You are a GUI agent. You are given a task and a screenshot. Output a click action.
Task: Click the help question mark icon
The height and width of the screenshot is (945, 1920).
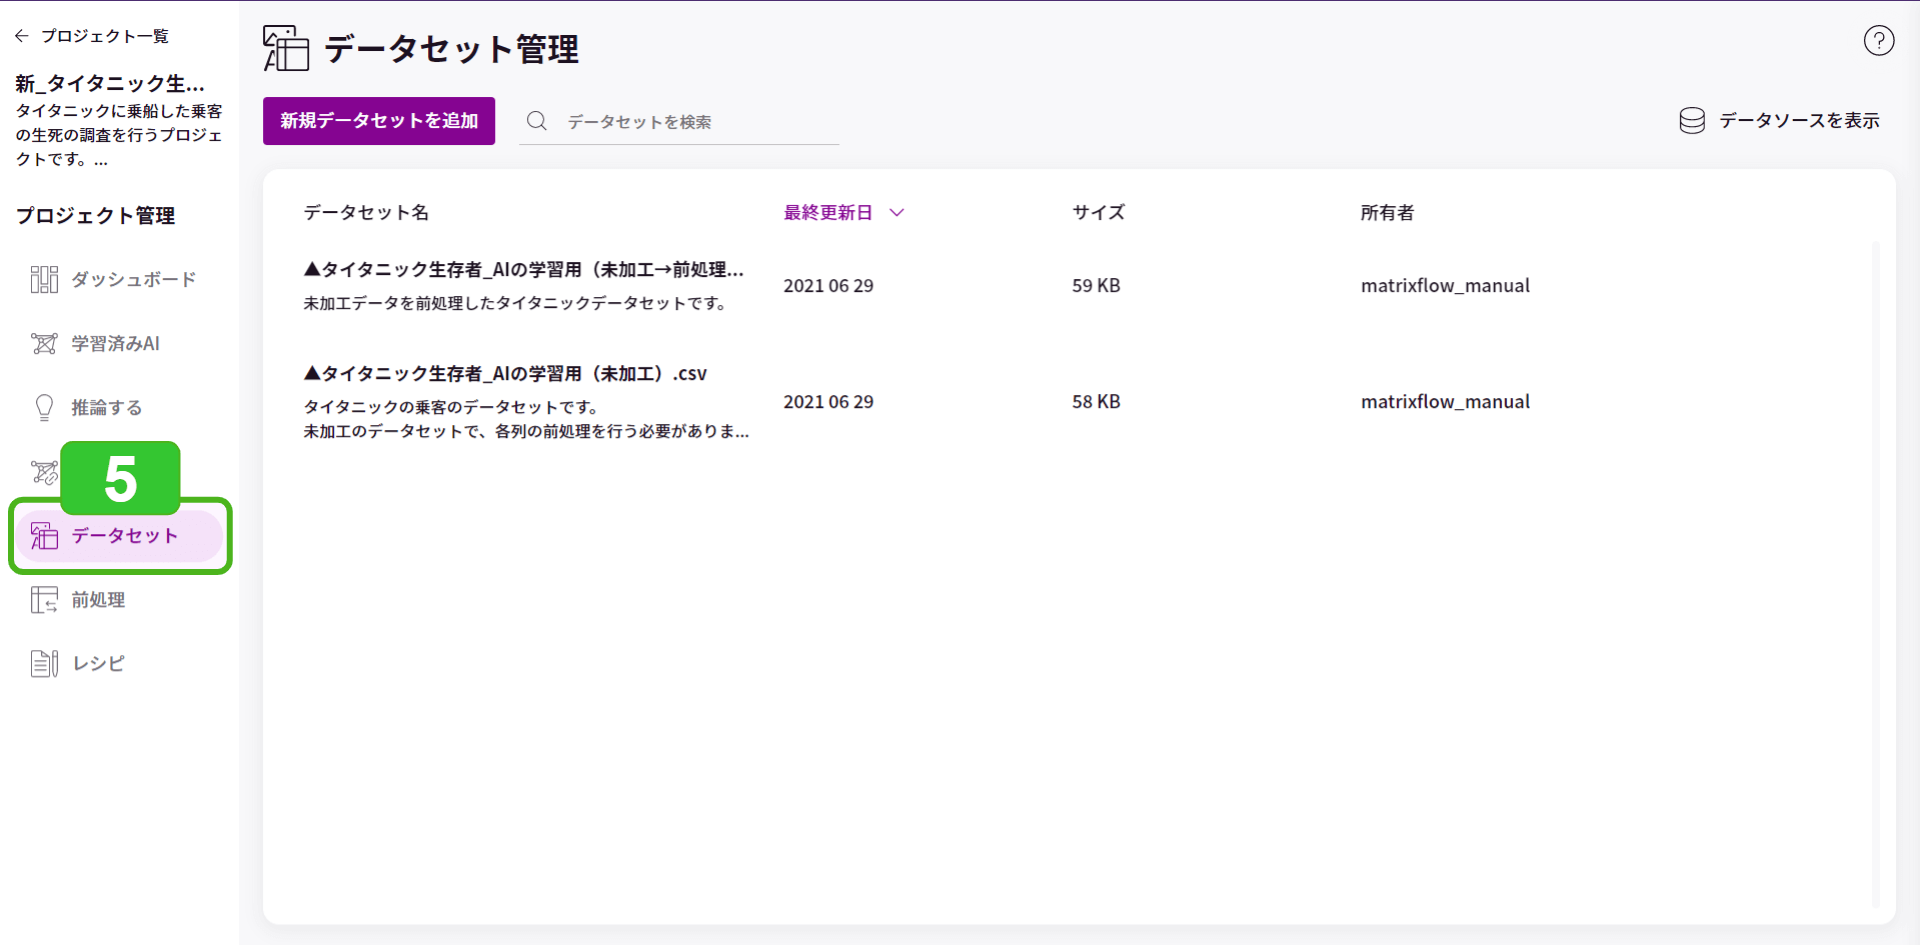coord(1879,41)
